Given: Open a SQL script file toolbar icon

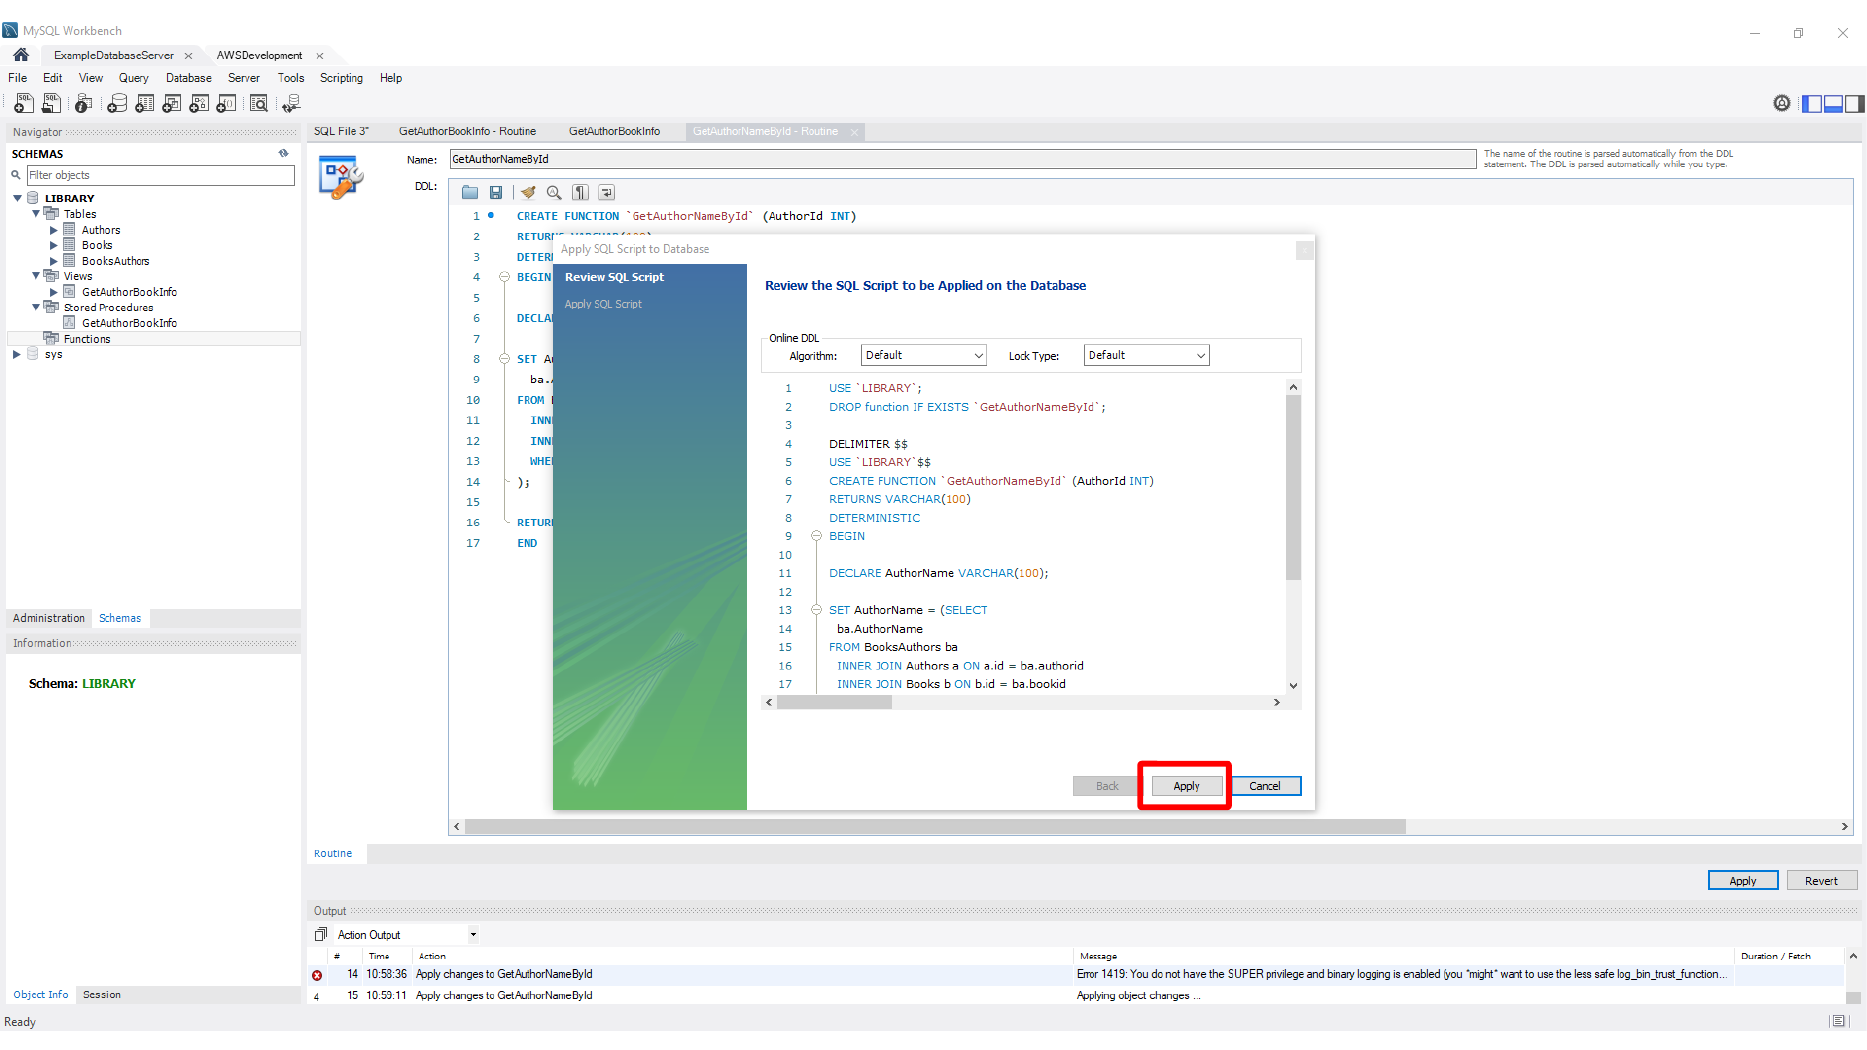Looking at the screenshot, I should coord(51,103).
